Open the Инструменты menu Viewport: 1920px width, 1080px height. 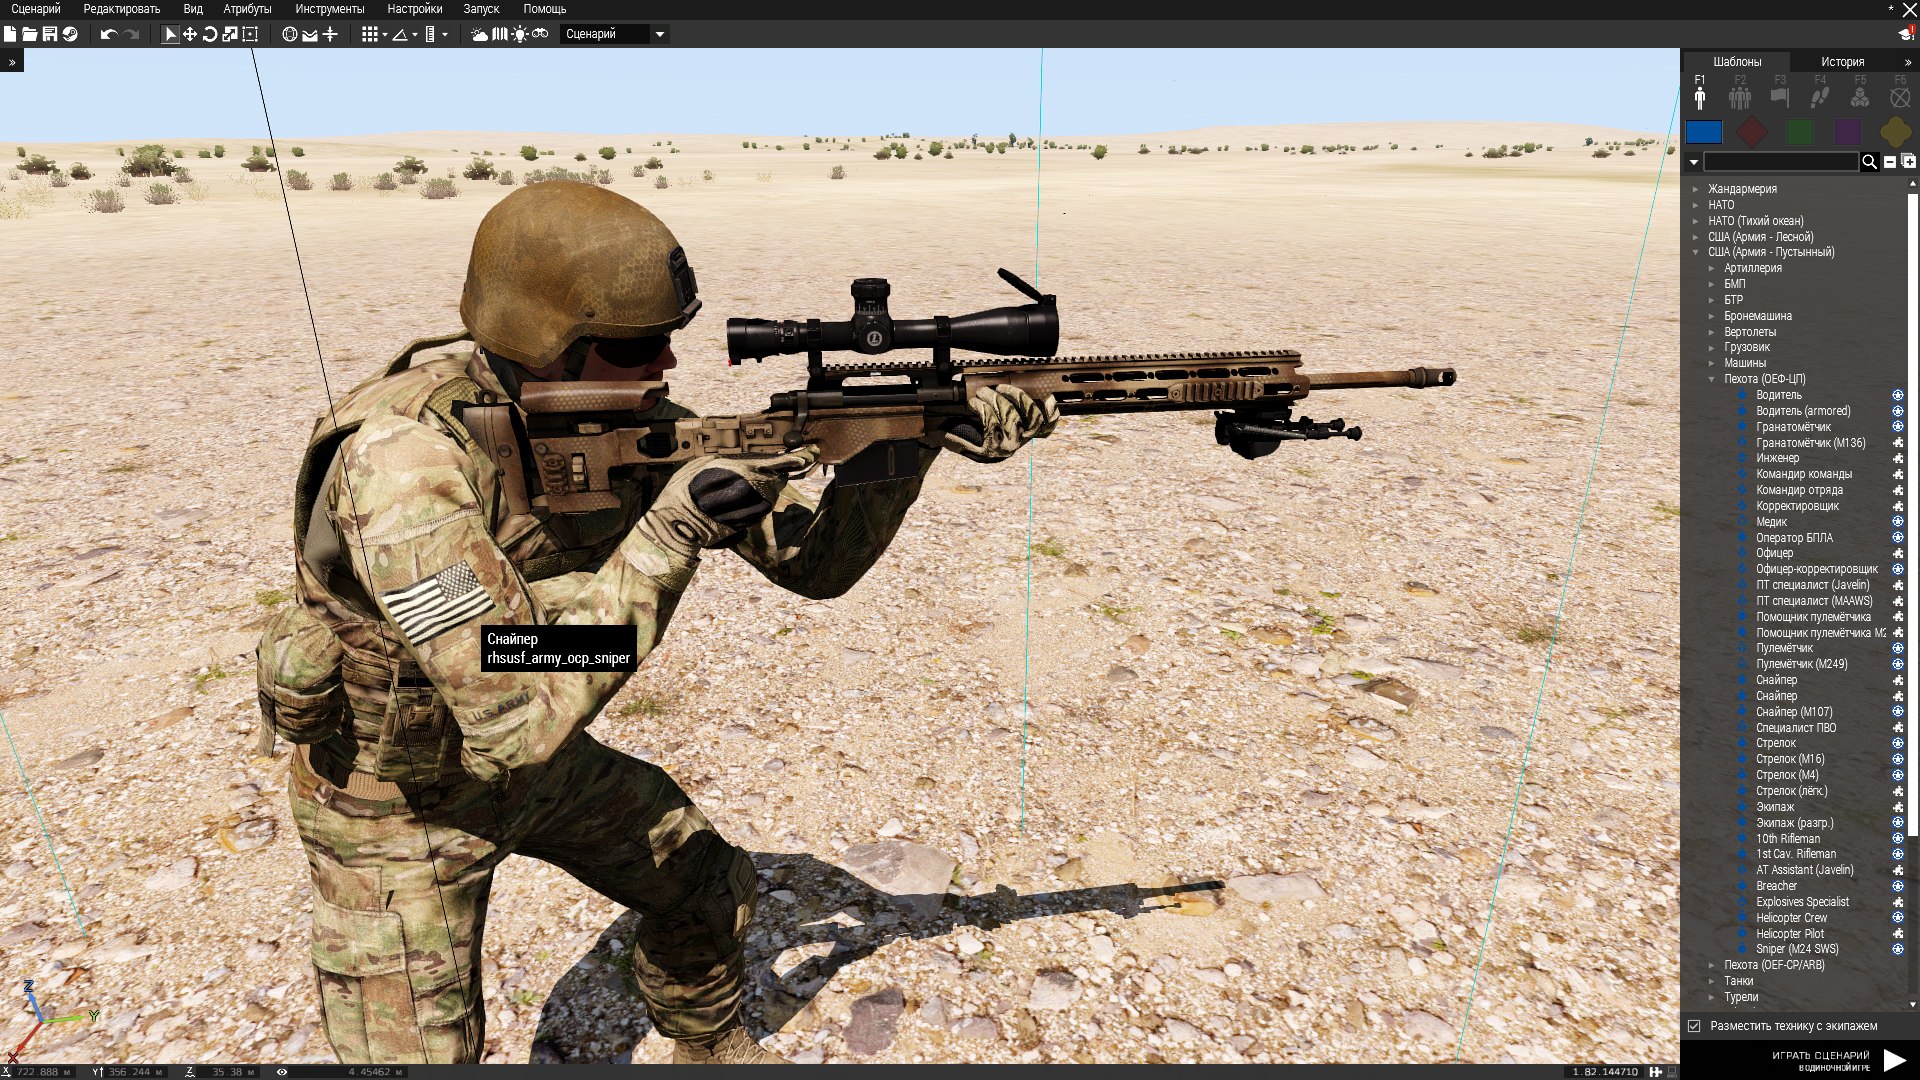pyautogui.click(x=329, y=9)
